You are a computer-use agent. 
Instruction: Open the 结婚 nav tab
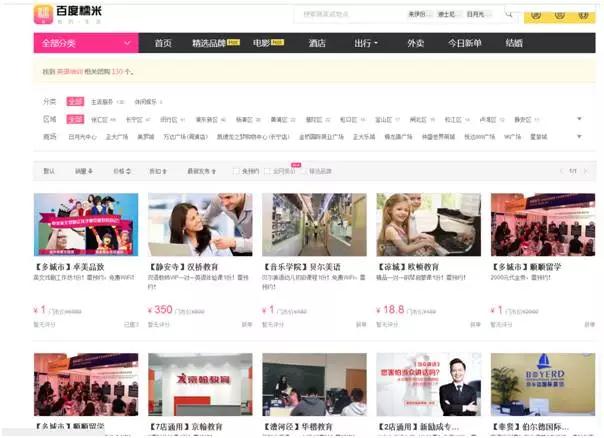pyautogui.click(x=514, y=43)
